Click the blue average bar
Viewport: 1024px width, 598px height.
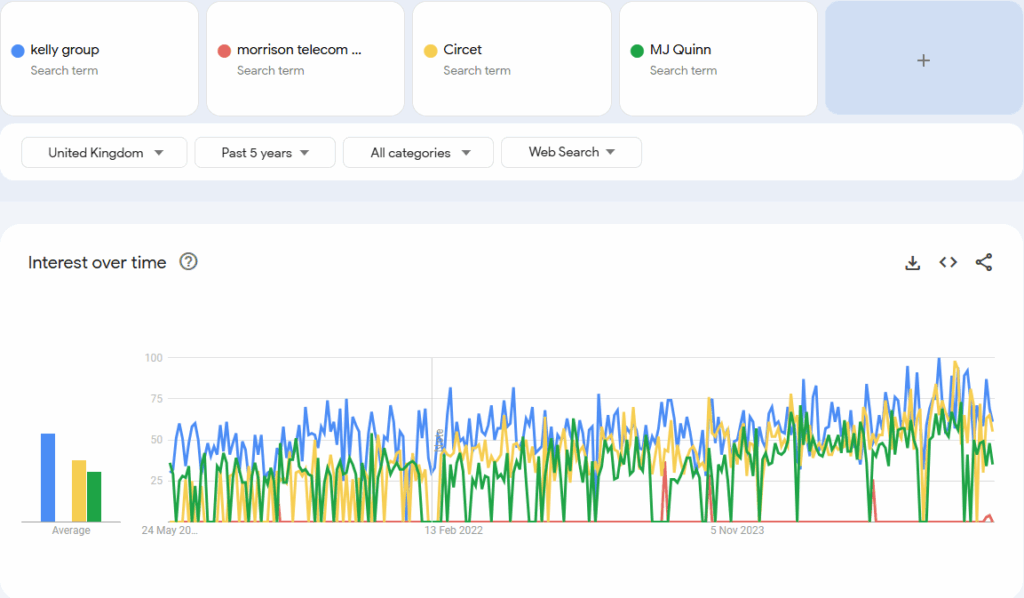click(x=48, y=478)
